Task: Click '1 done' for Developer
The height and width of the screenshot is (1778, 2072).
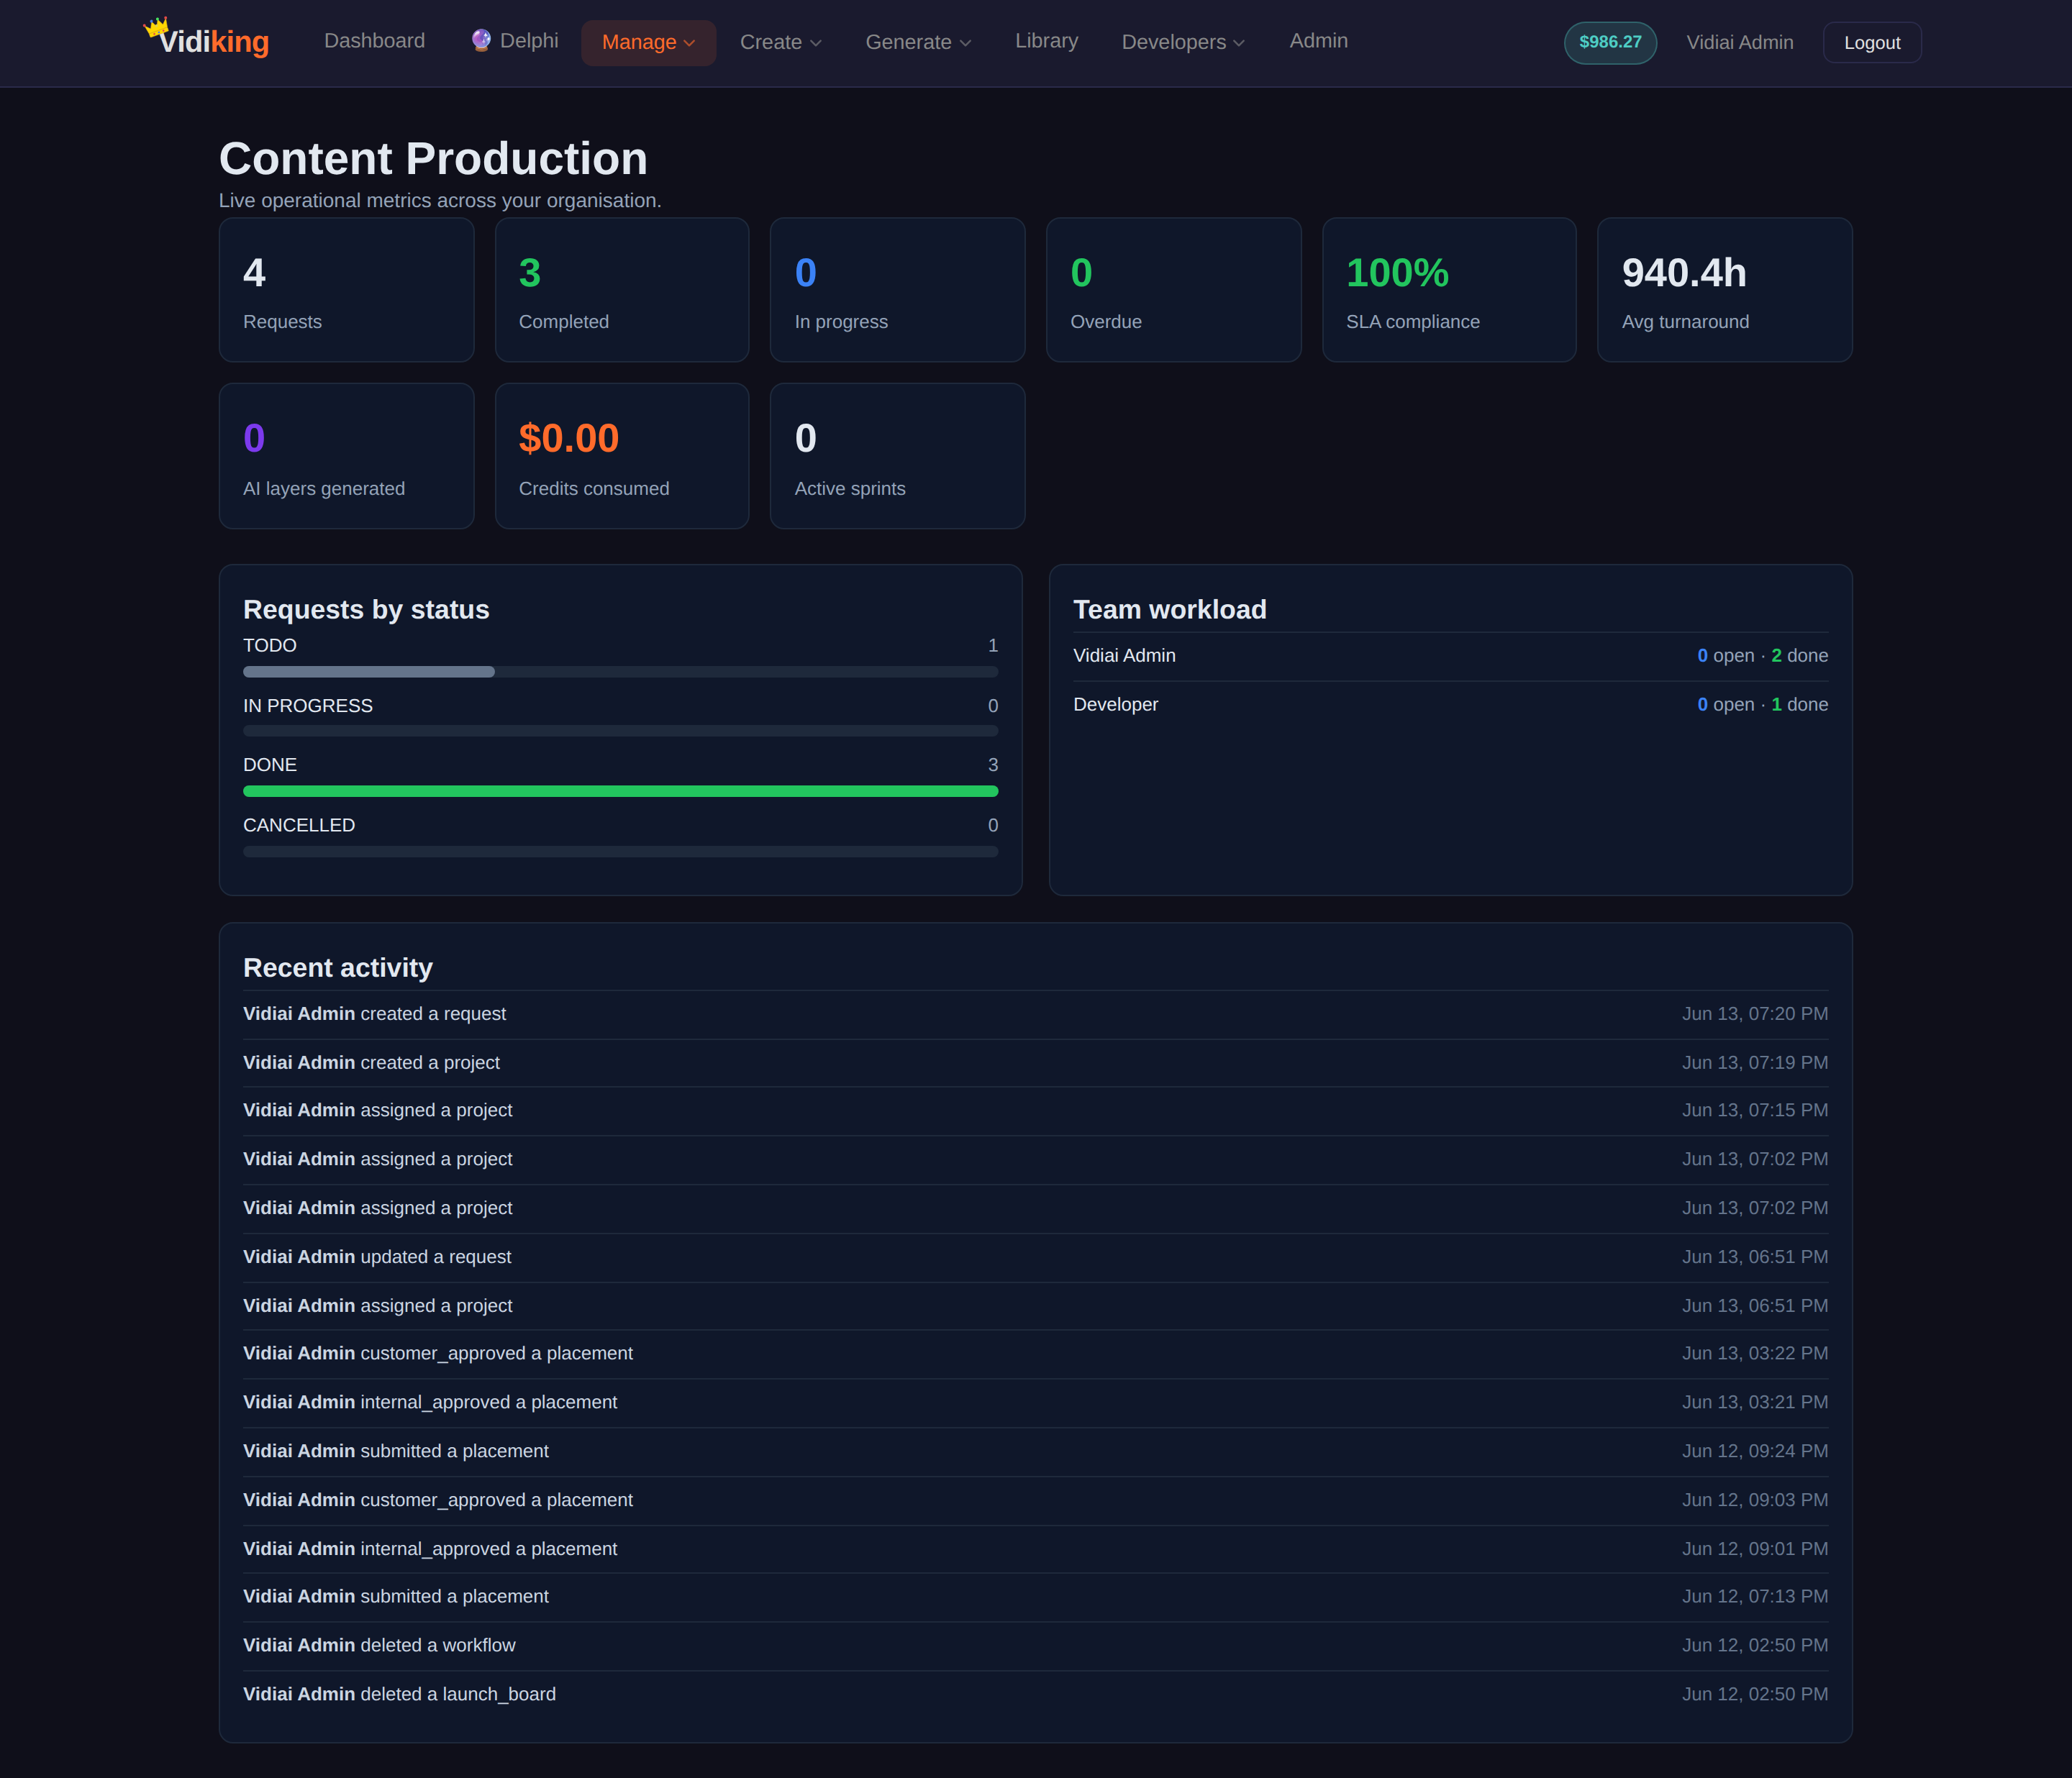Action: point(1799,705)
